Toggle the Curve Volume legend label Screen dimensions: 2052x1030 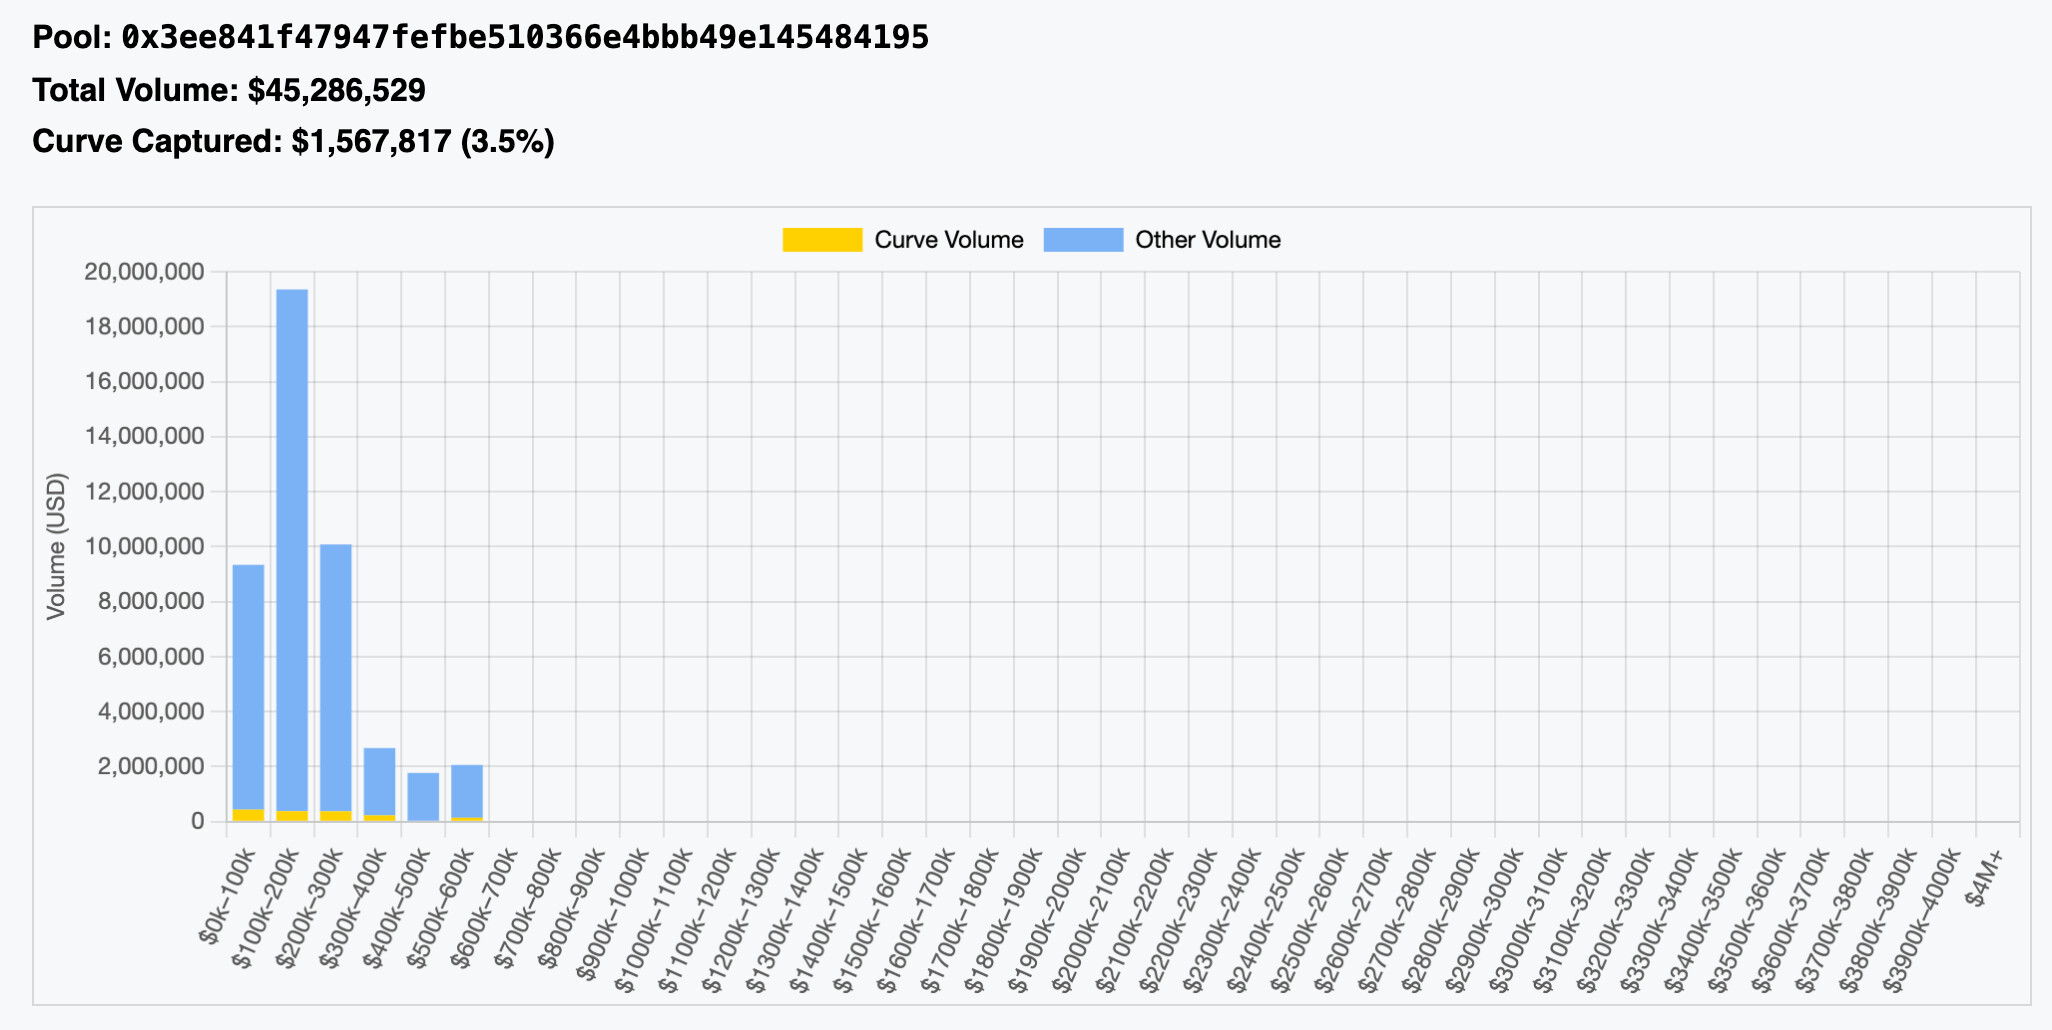(948, 240)
